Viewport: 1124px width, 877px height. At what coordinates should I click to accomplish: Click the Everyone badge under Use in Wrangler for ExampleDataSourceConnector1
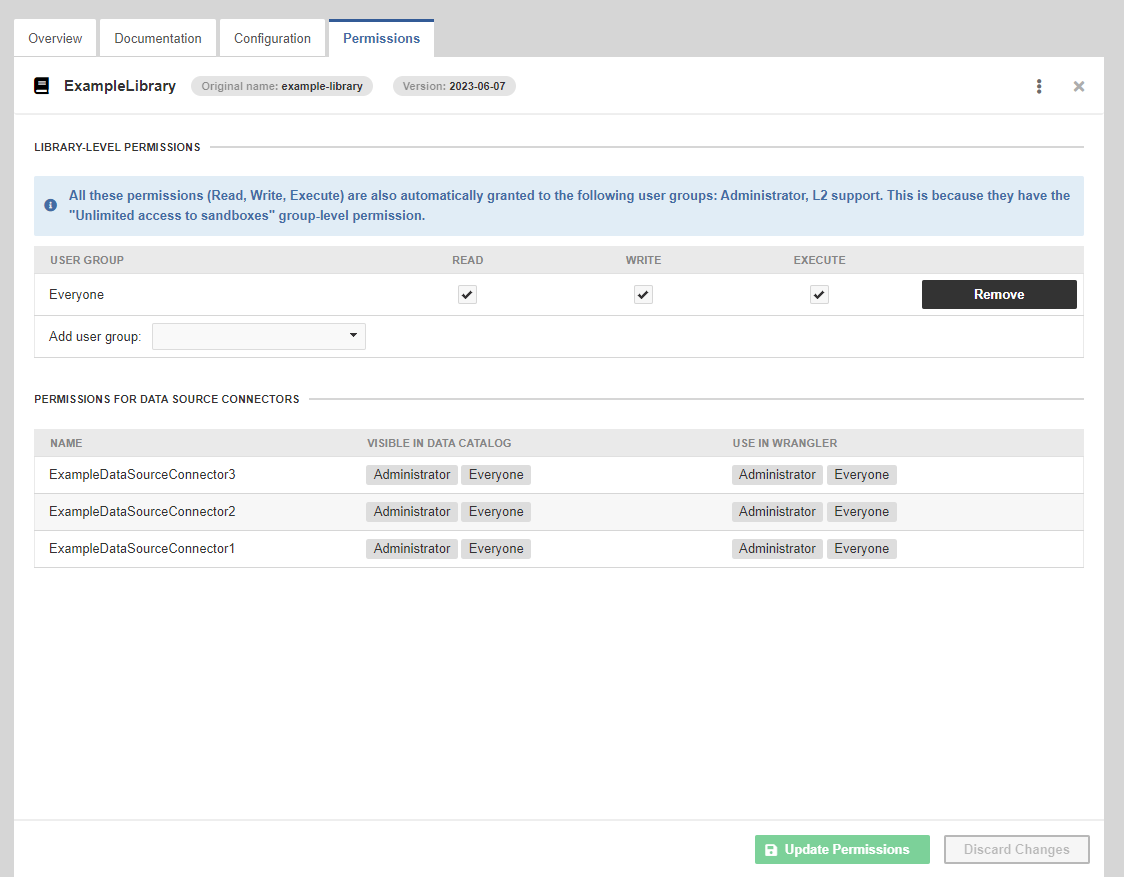(861, 548)
